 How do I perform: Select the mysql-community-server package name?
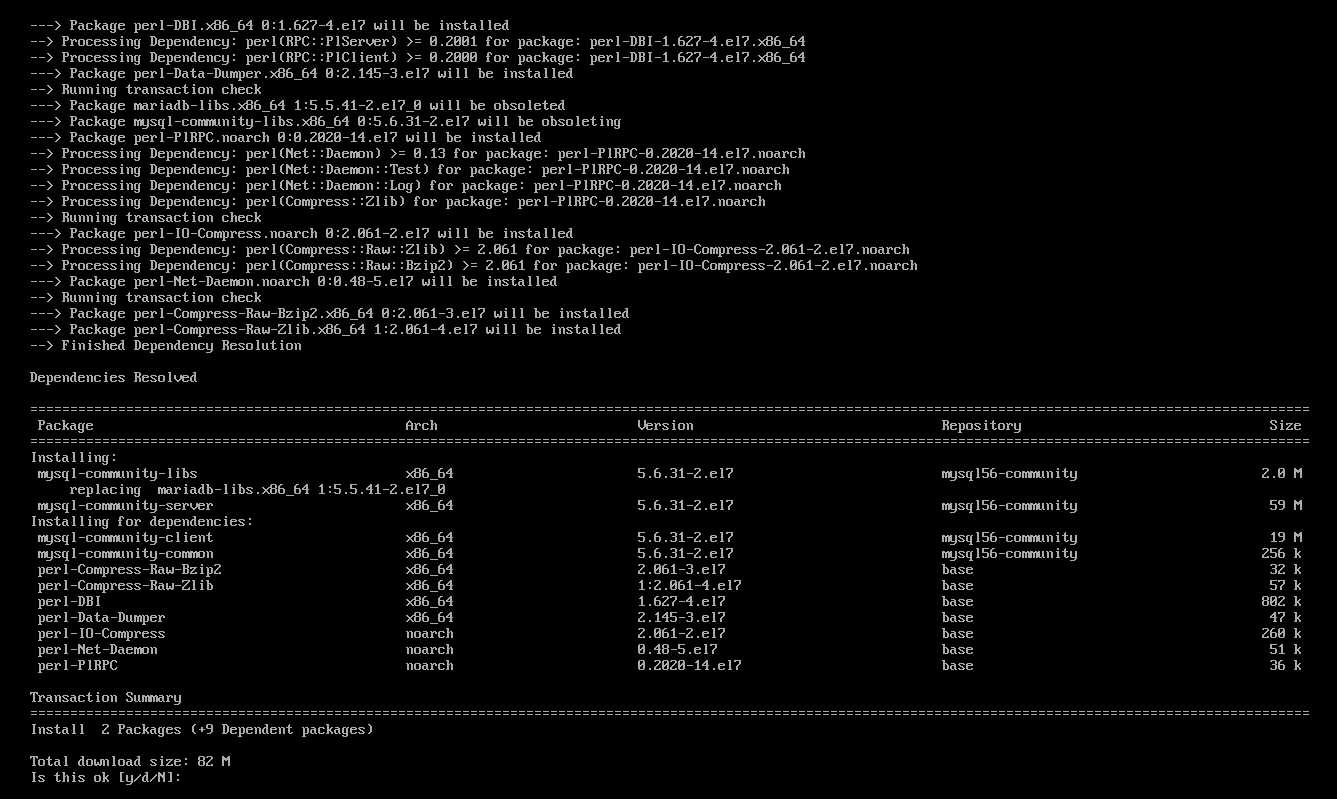(126, 505)
